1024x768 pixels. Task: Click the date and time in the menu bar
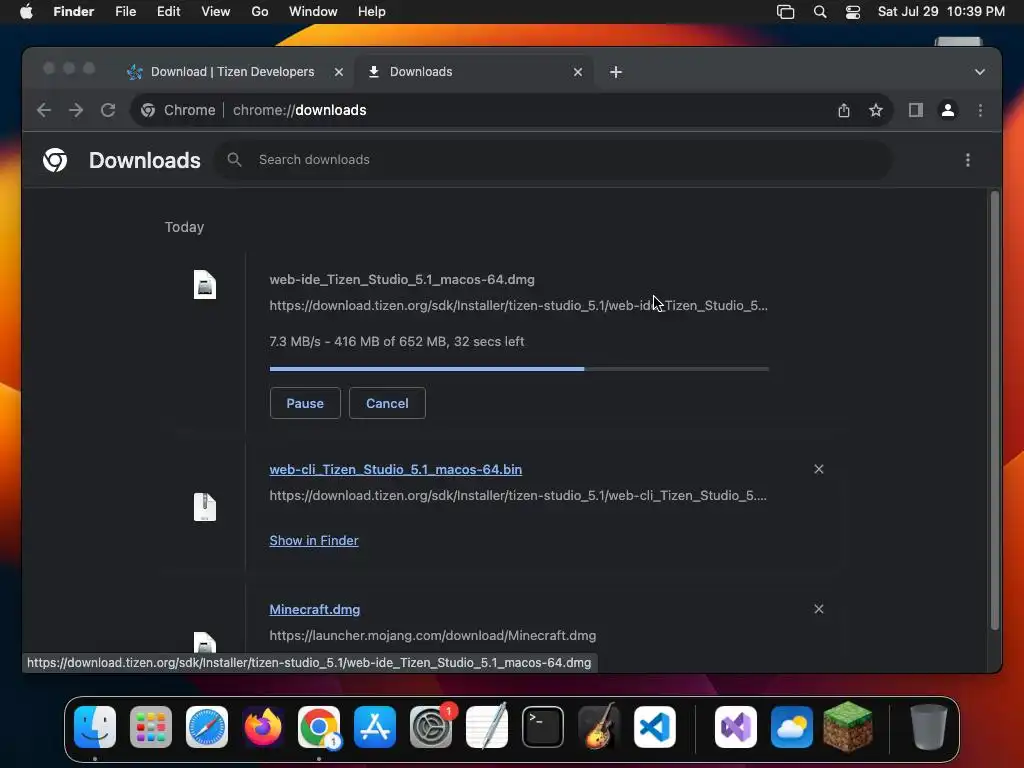[940, 12]
